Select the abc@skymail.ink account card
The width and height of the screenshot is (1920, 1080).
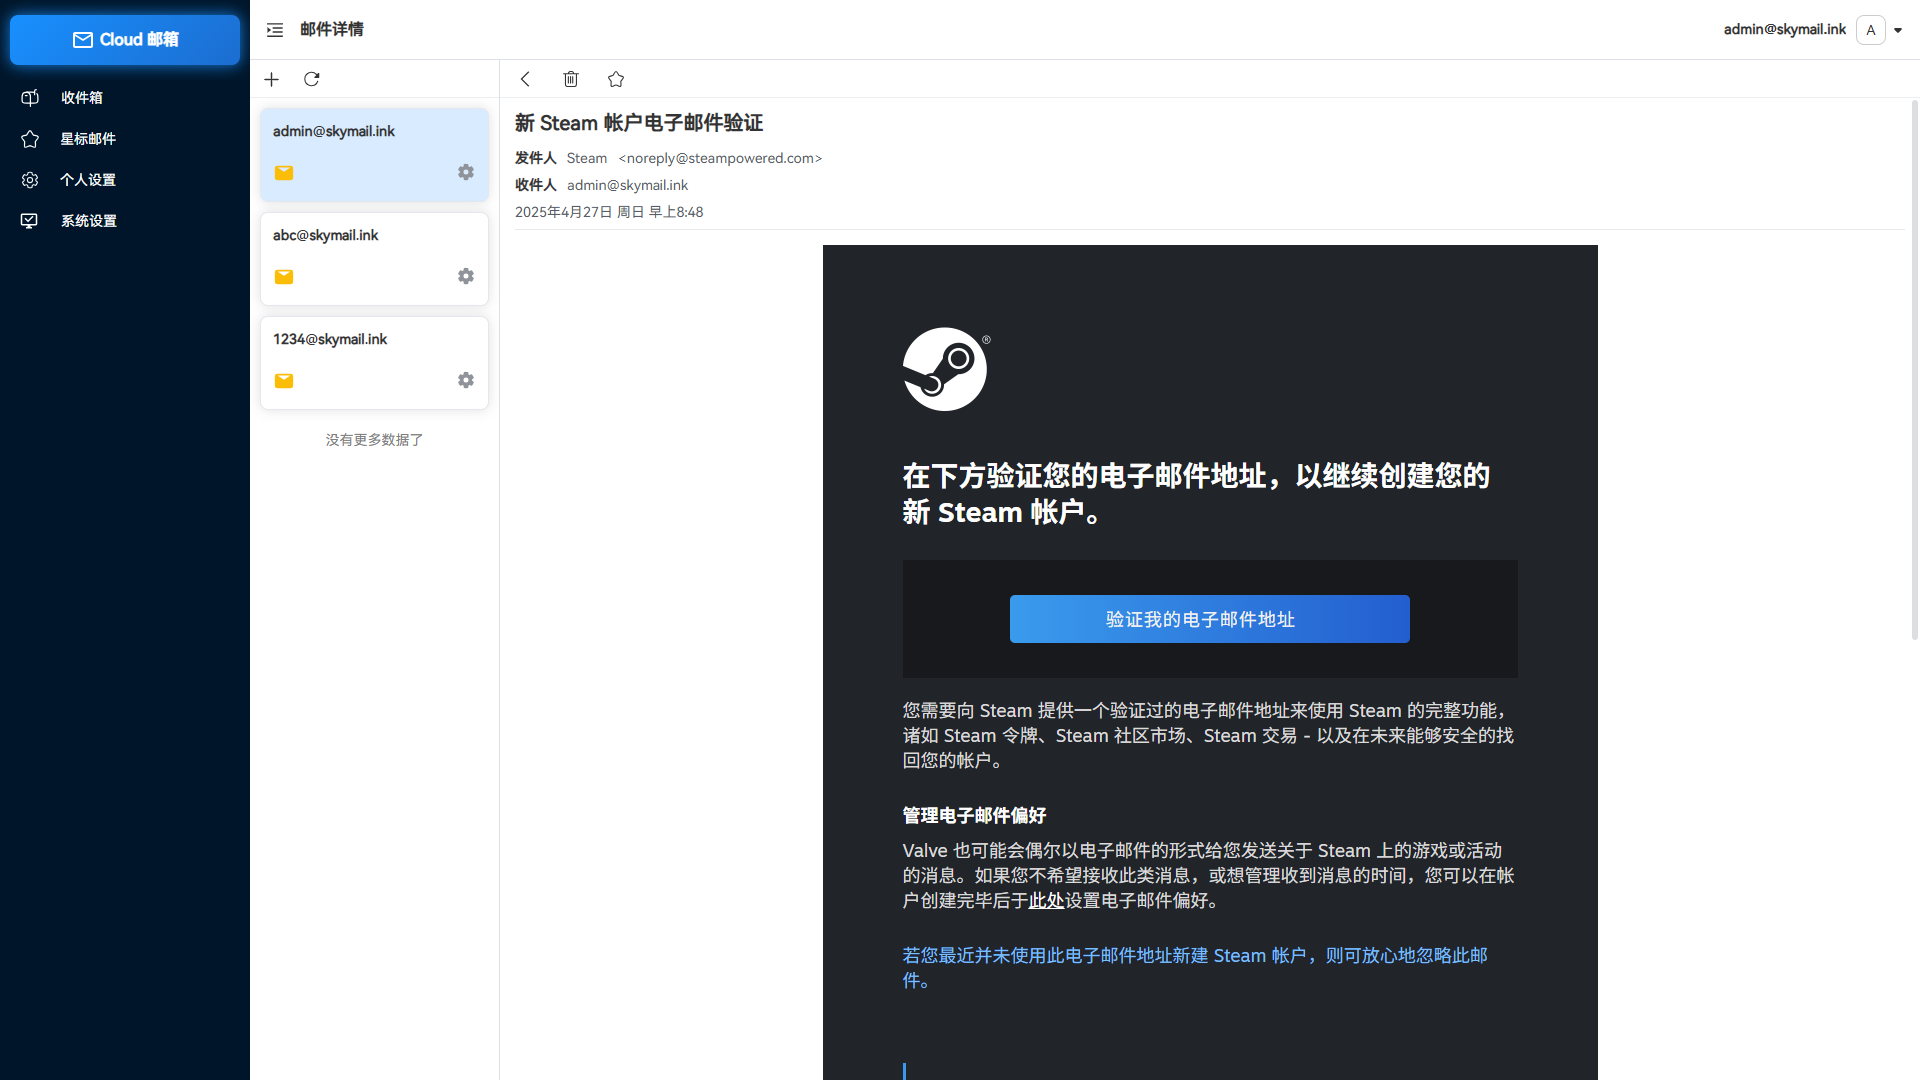coord(374,259)
